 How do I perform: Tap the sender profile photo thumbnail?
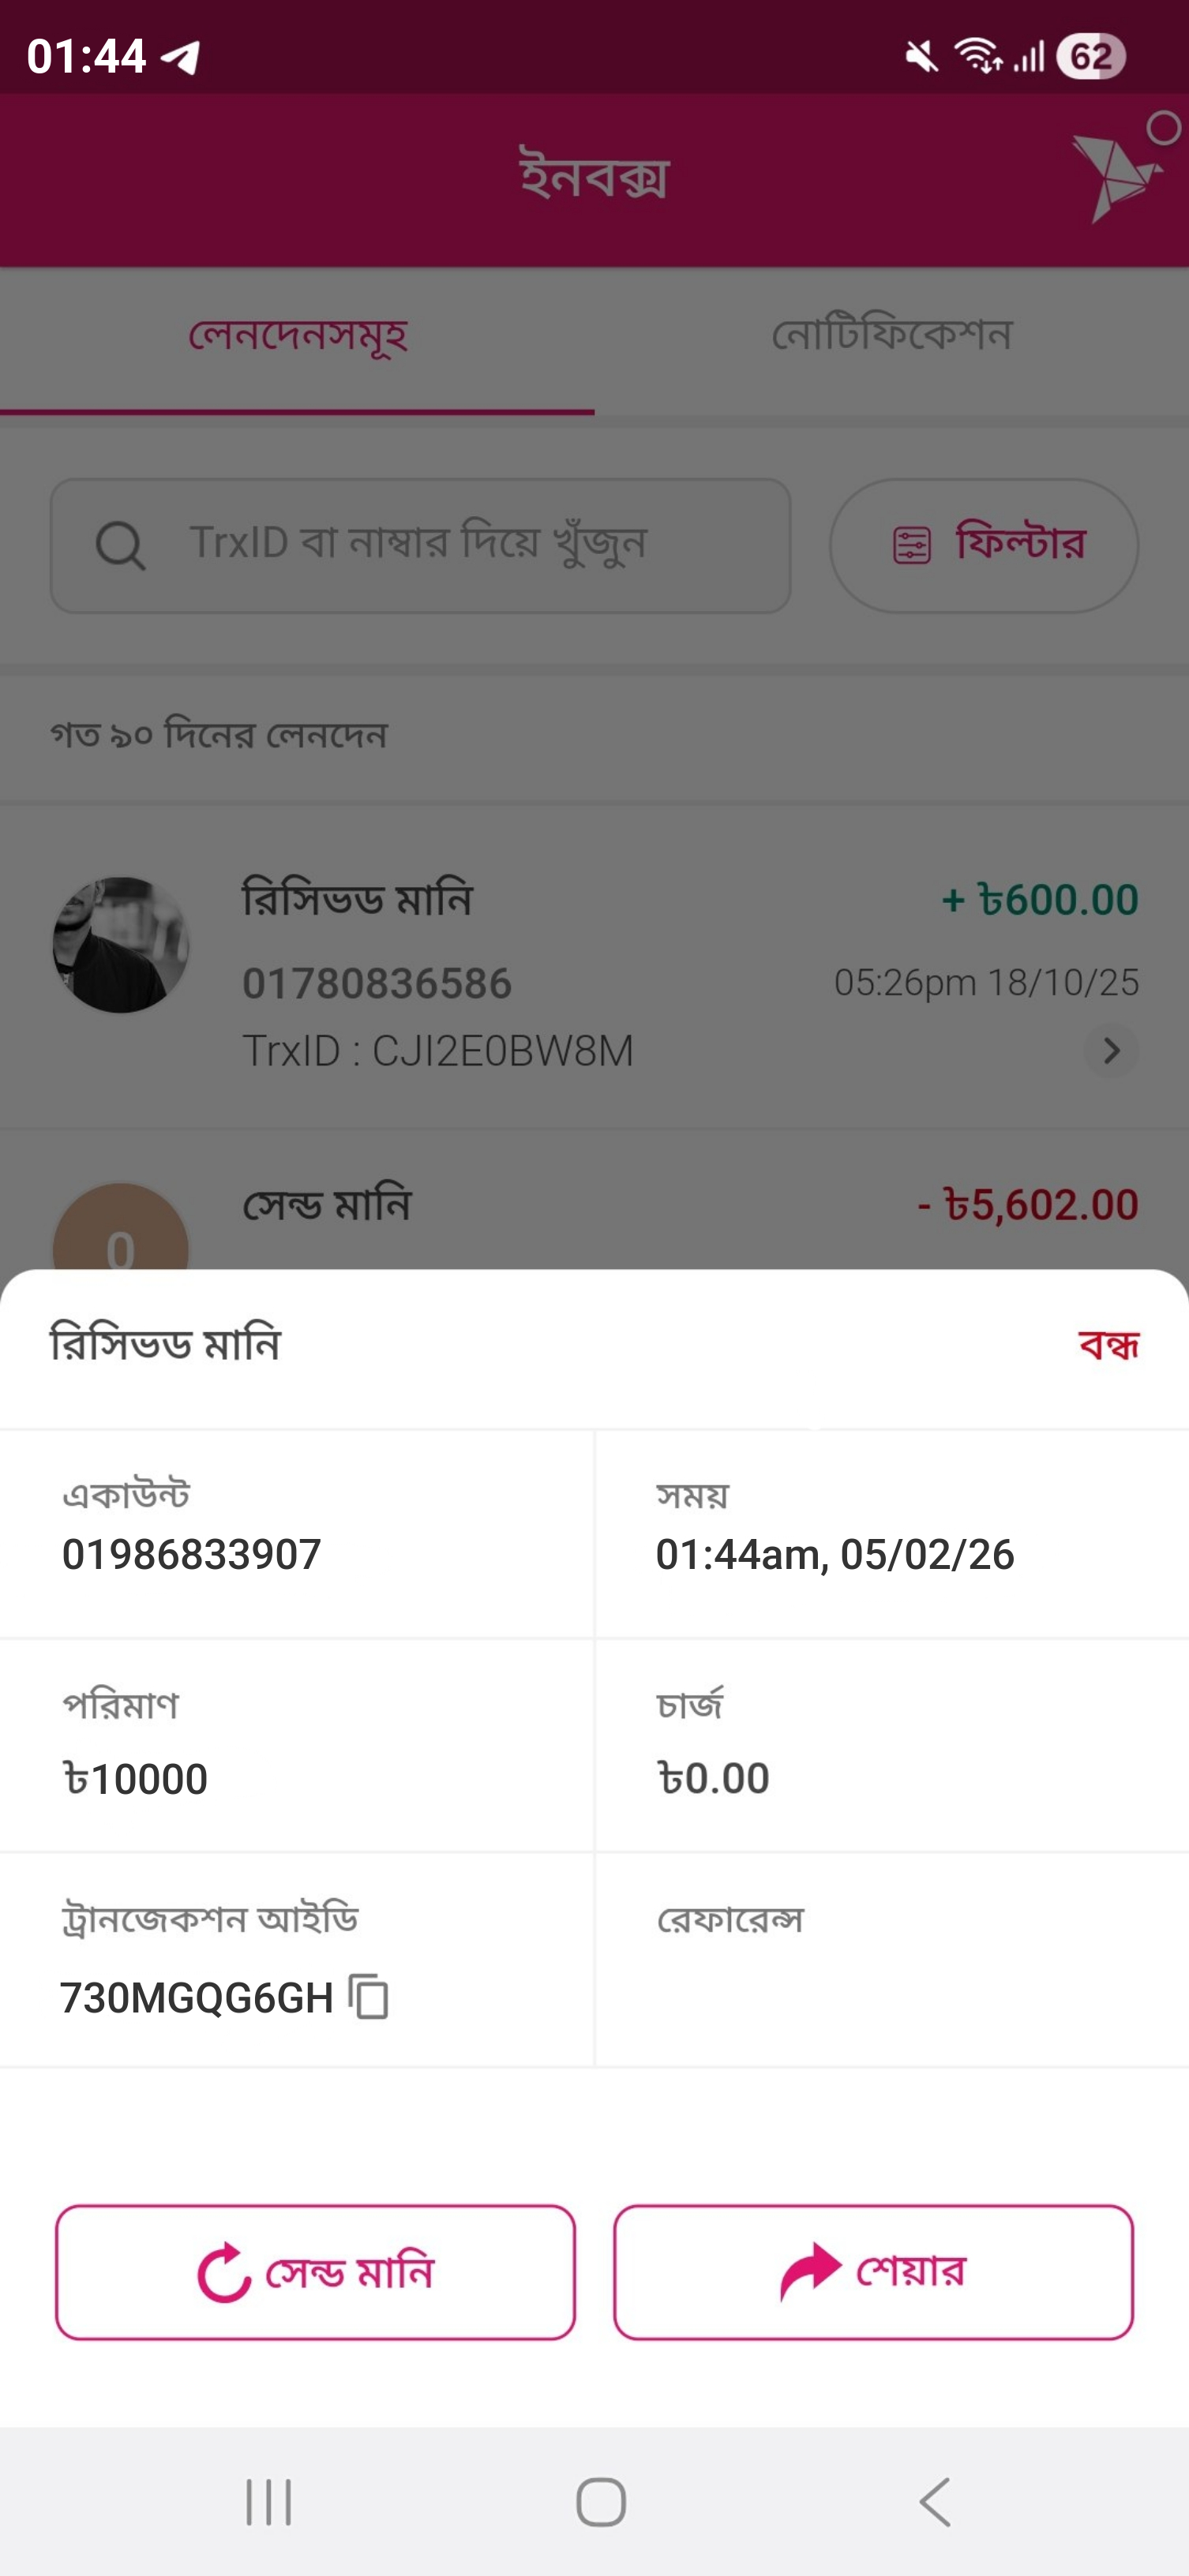click(121, 945)
